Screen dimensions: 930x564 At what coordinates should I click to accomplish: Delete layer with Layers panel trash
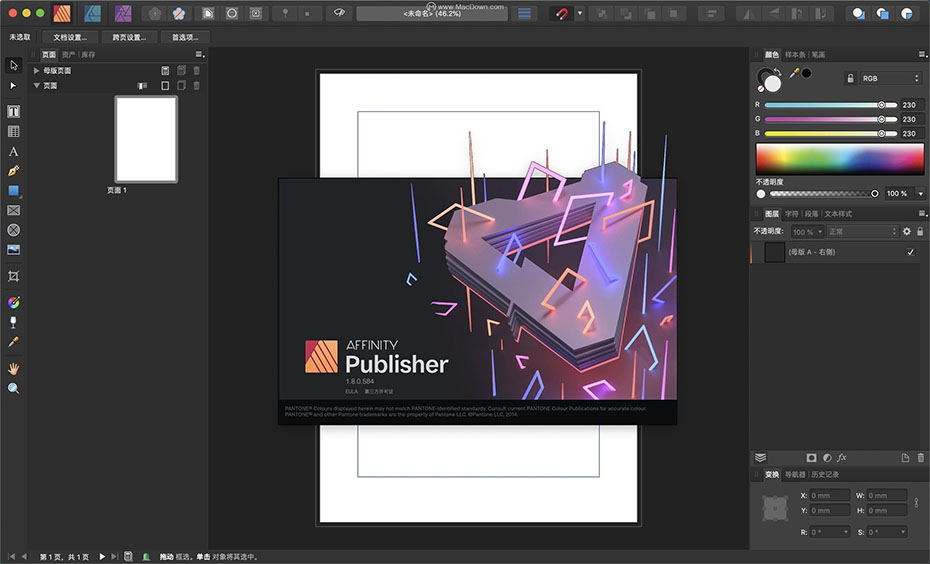click(921, 458)
